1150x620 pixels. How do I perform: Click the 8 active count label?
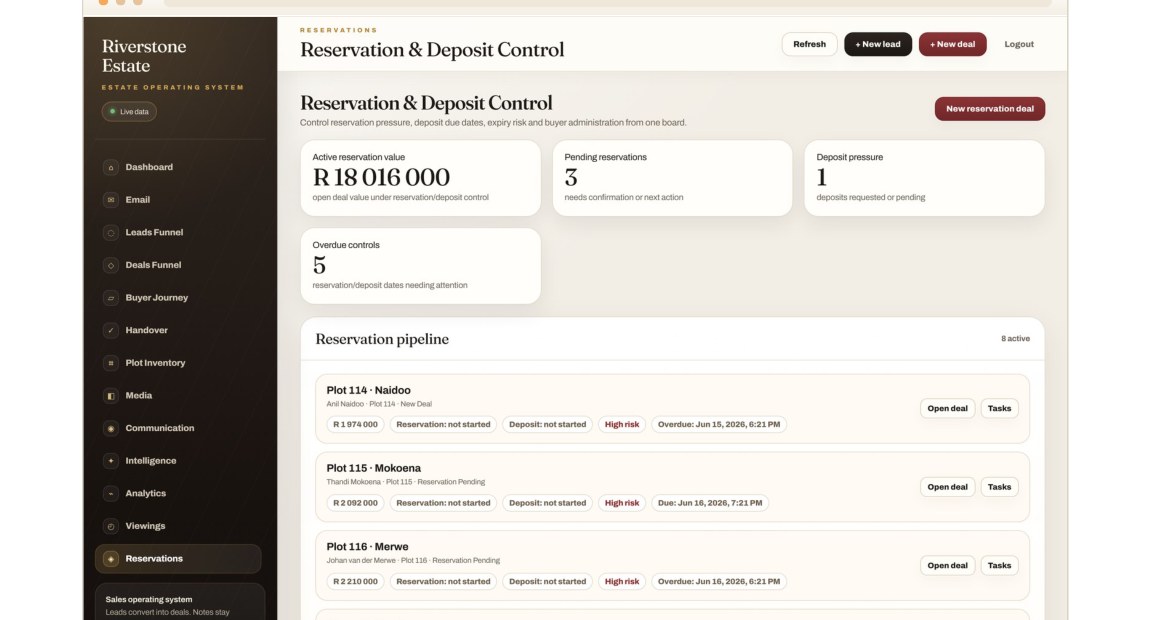[x=1015, y=339]
